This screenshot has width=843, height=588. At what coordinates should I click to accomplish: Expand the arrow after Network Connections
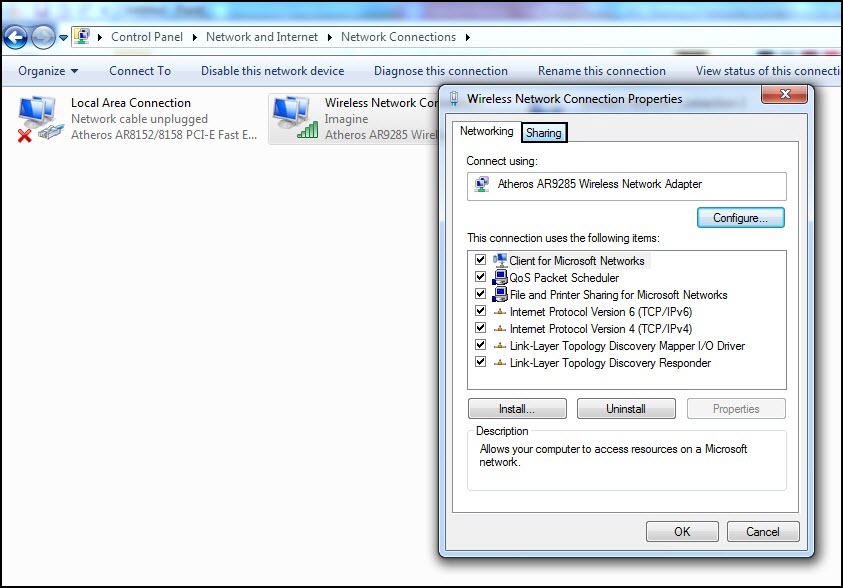(468, 37)
